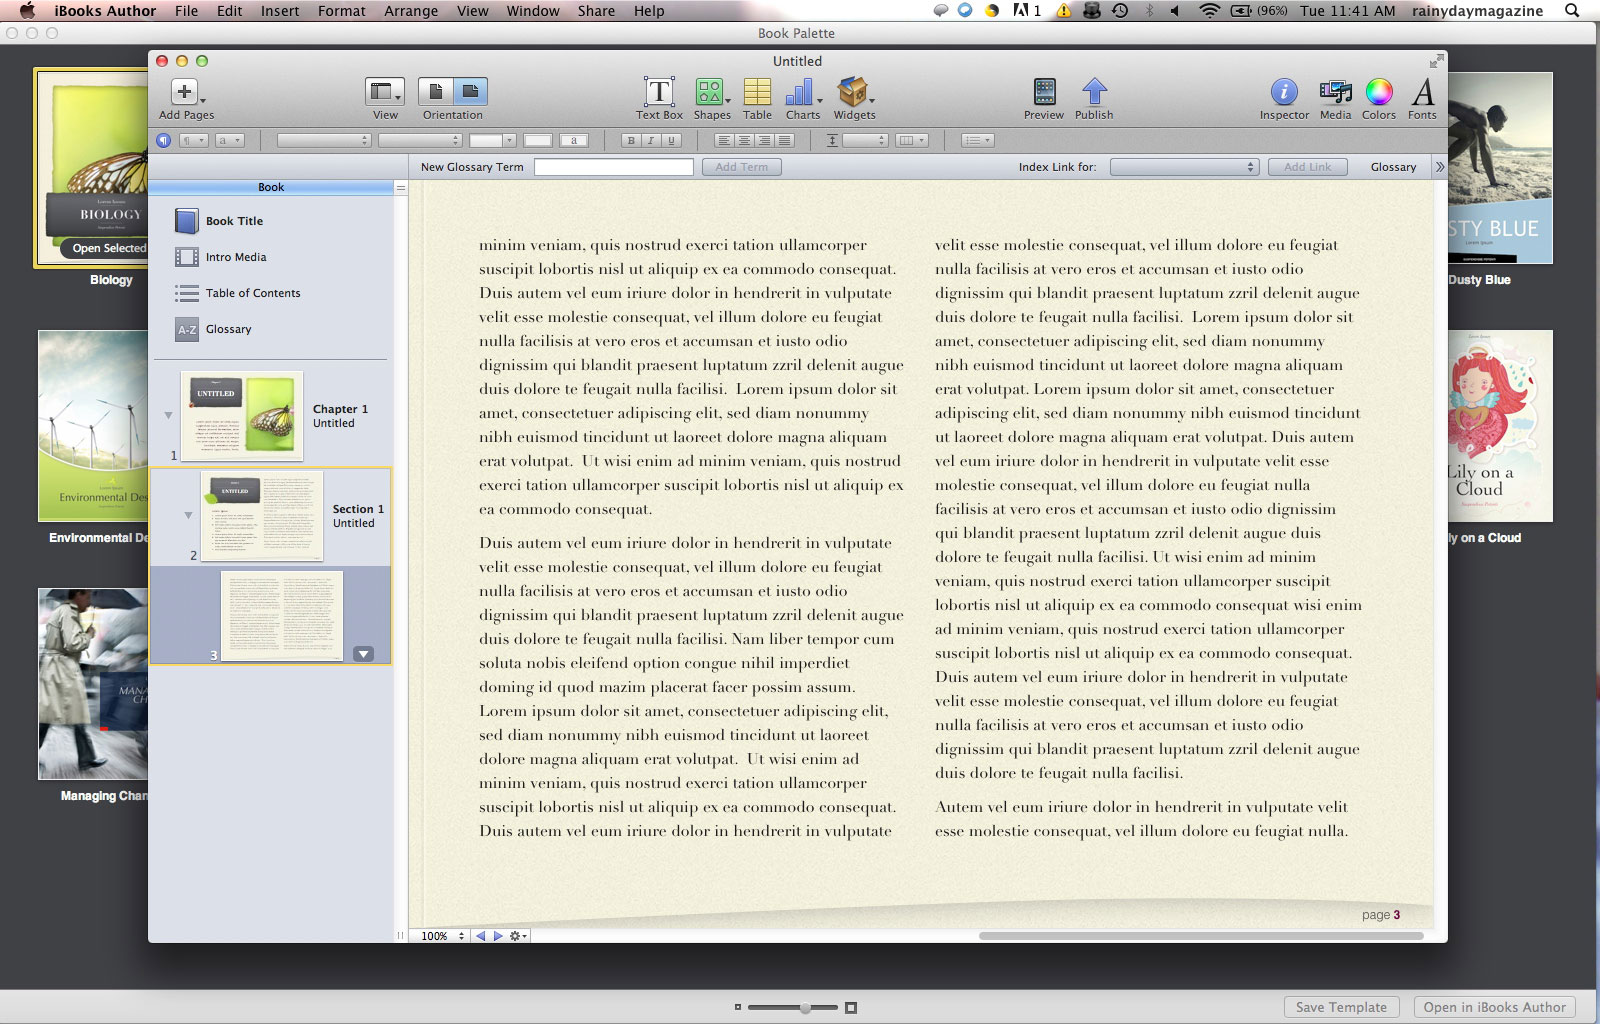This screenshot has width=1600, height=1024.
Task: Align text left
Action: 724,140
